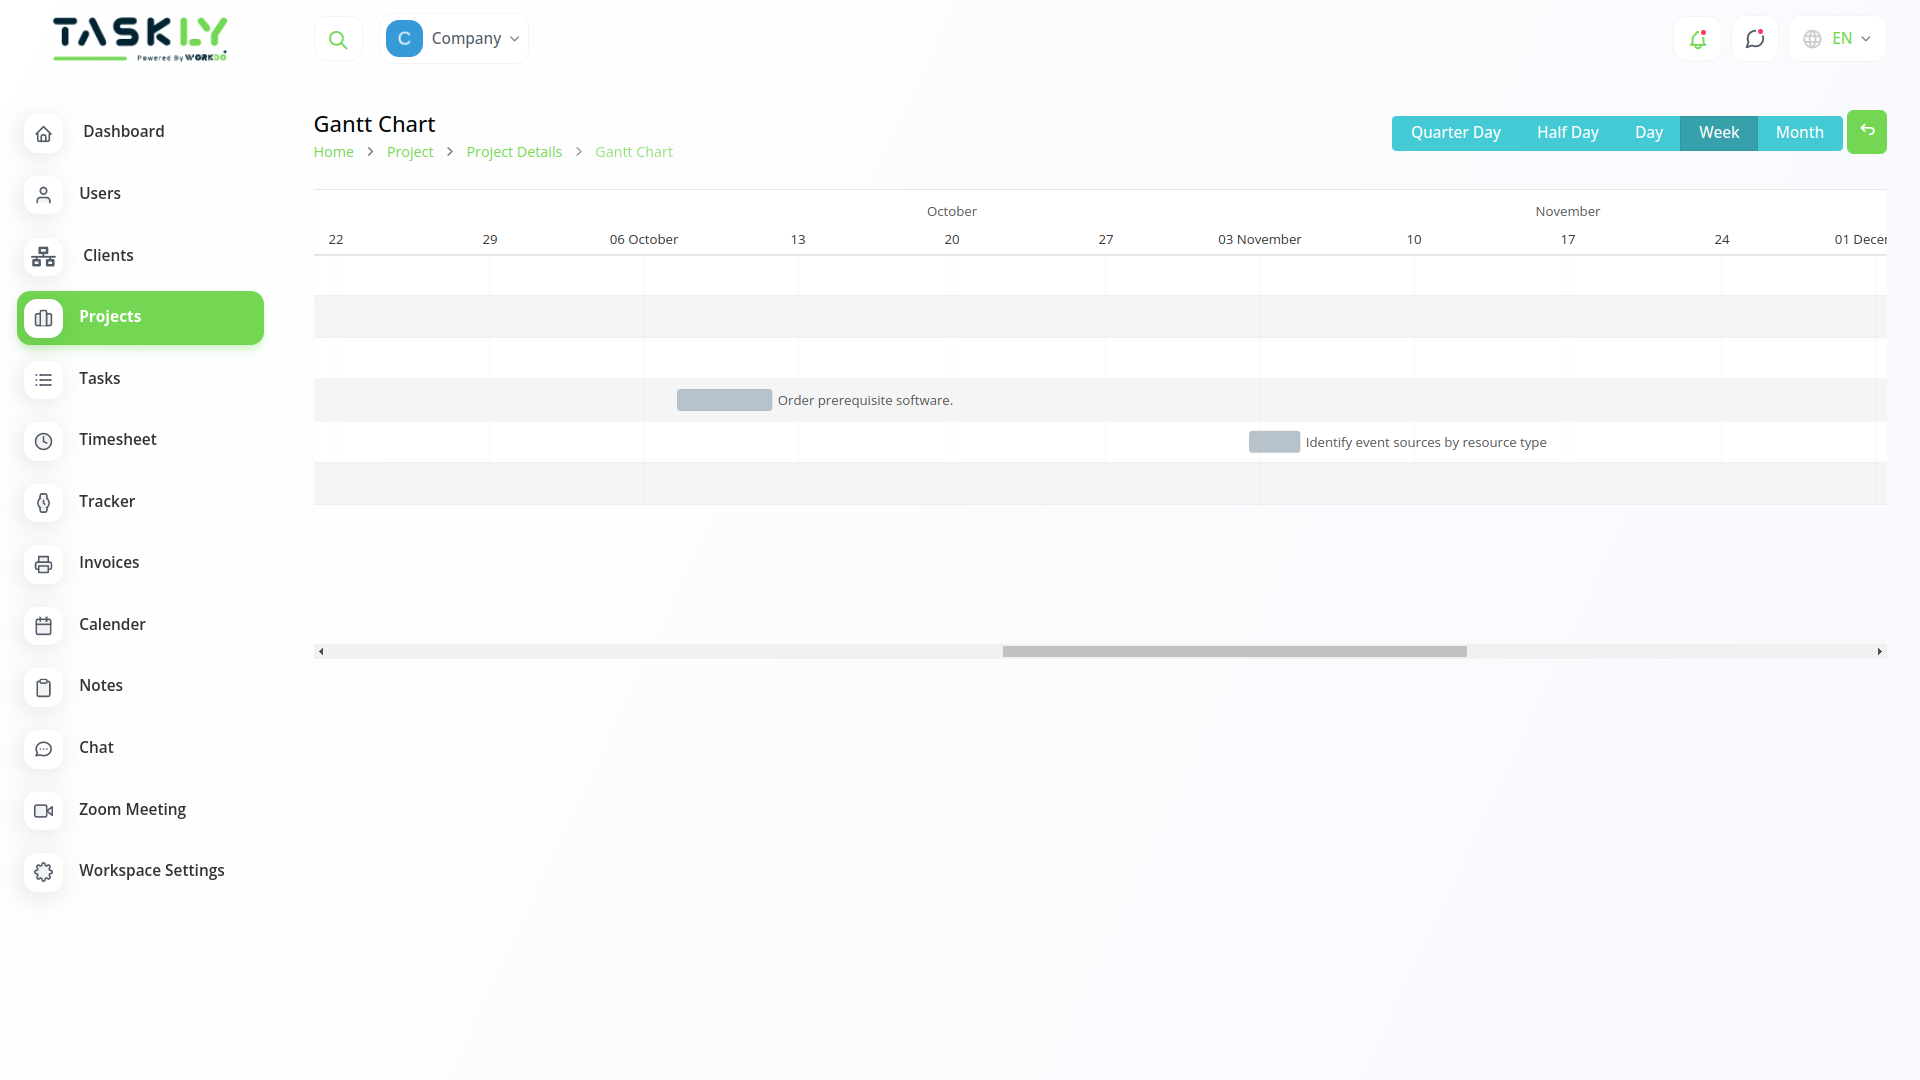Open the EN language selector
The width and height of the screenshot is (1920, 1080).
(x=1837, y=38)
